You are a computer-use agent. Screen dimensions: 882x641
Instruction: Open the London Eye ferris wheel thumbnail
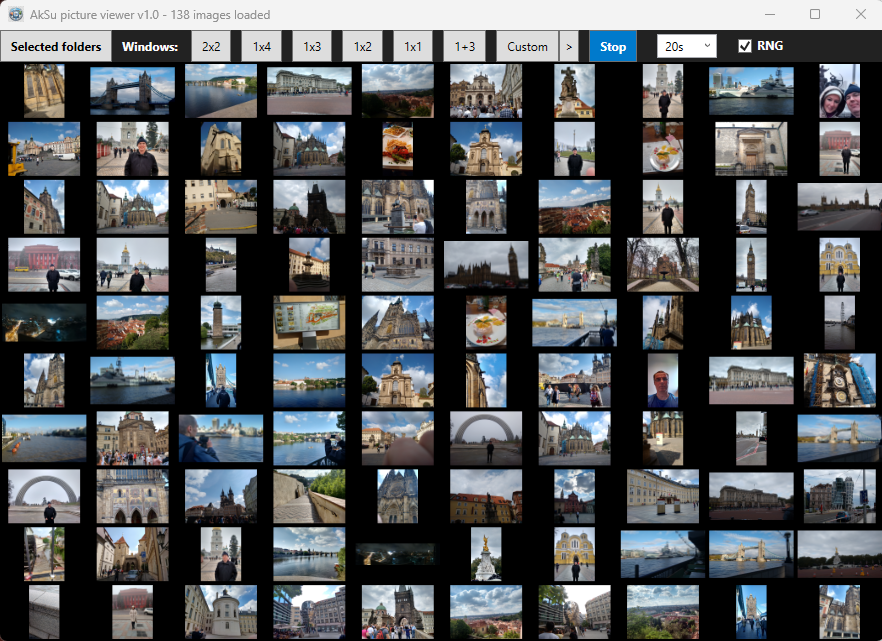[839, 322]
